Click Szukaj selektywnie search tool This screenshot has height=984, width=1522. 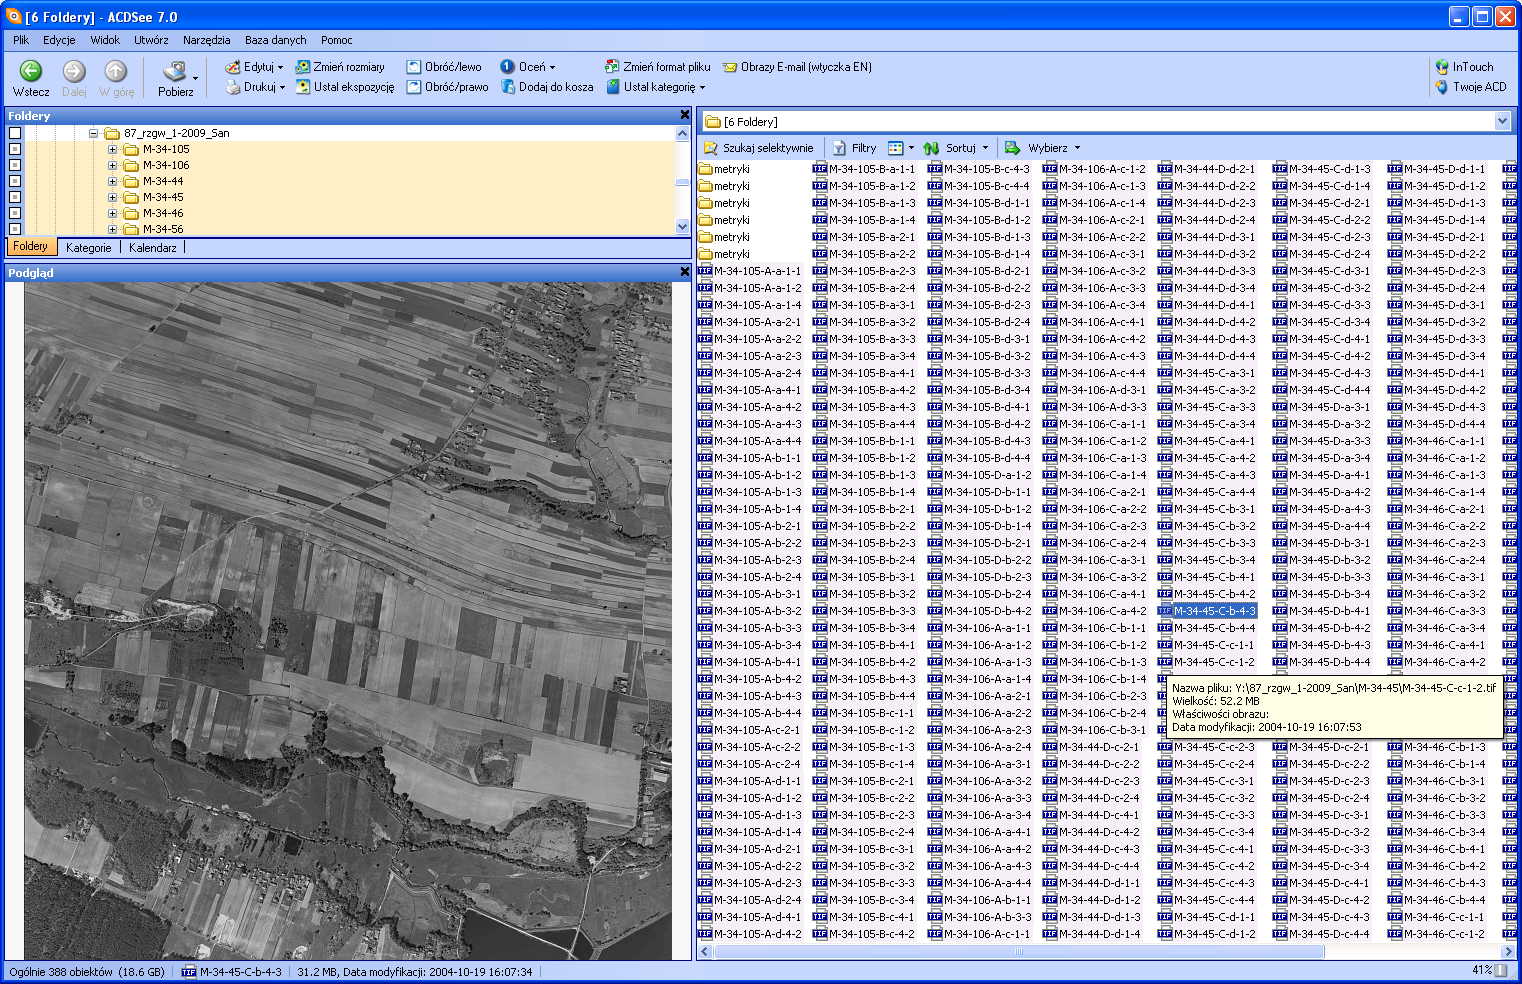pyautogui.click(x=759, y=148)
